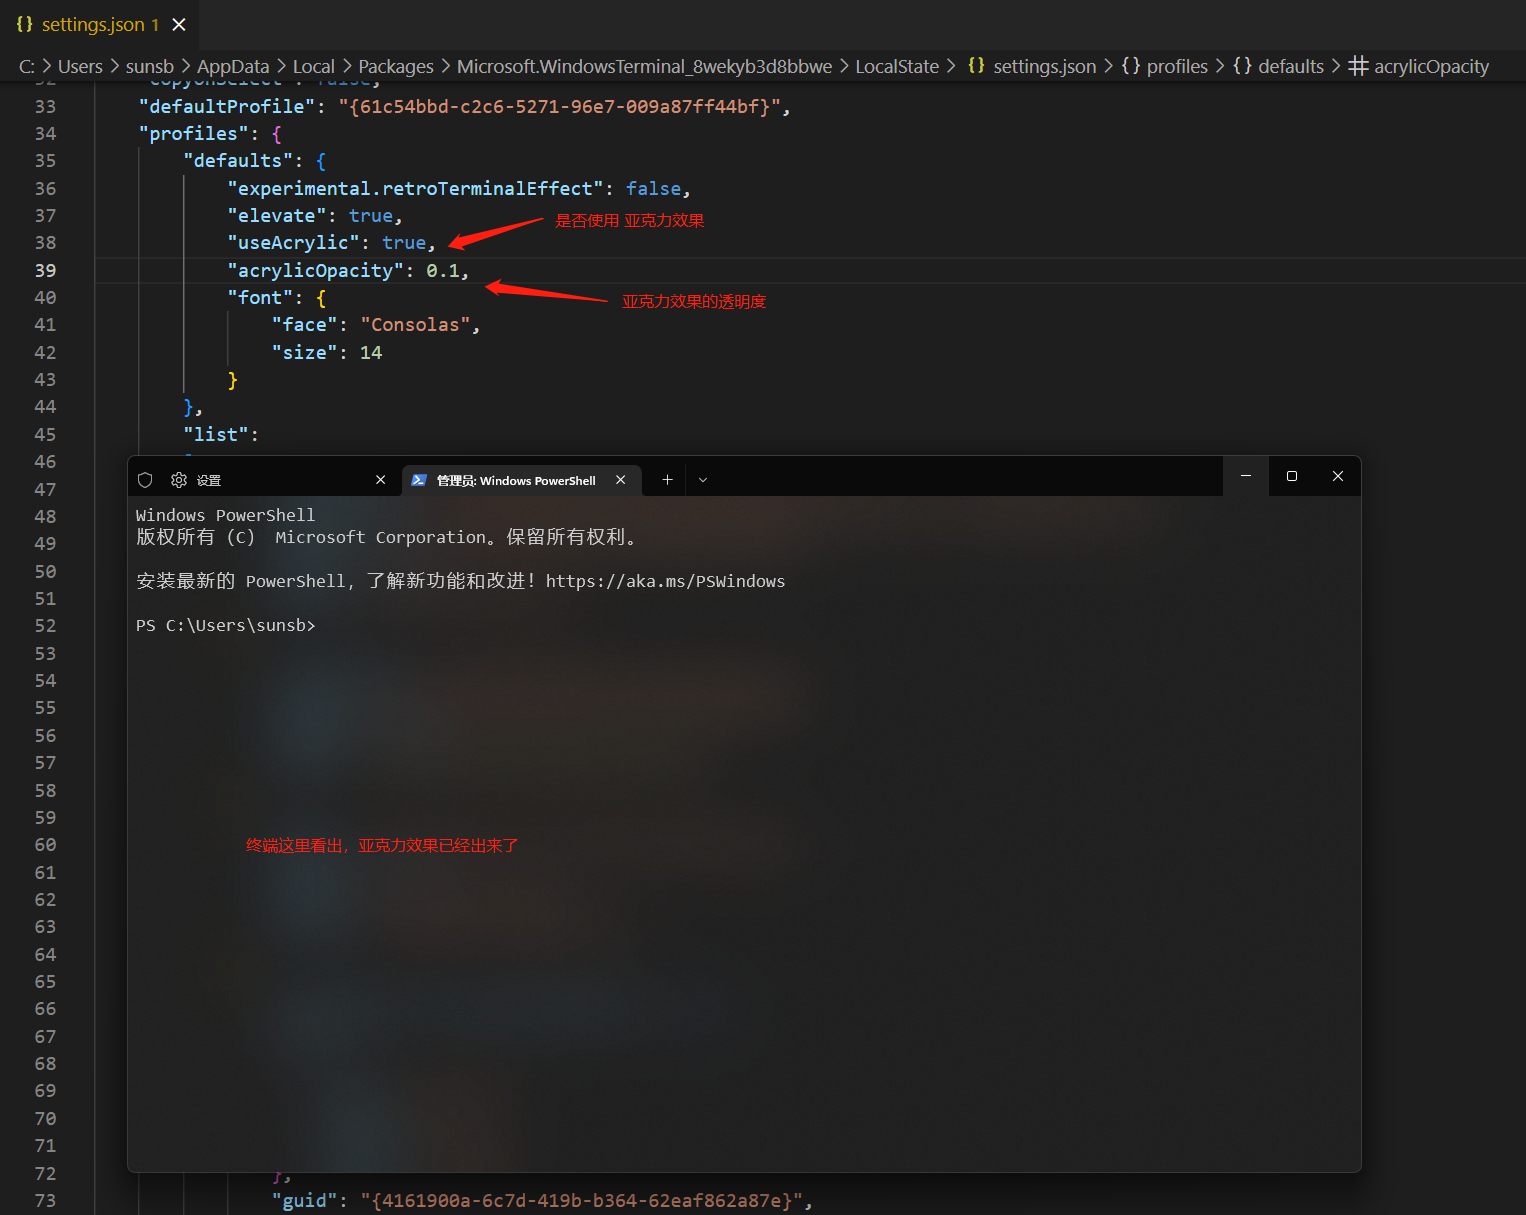Viewport: 1526px width, 1215px height.
Task: Click the PowerShell icon on the terminal tab
Action: click(419, 480)
